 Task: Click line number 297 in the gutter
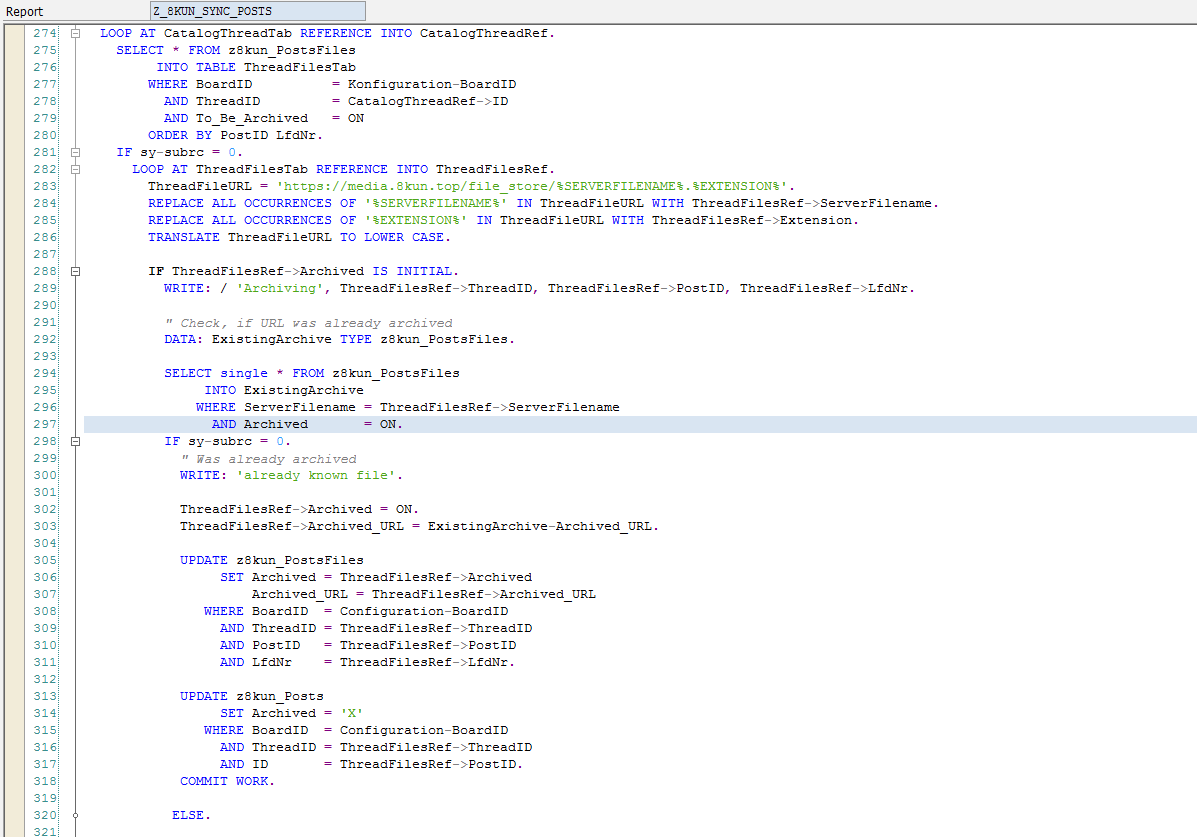[x=45, y=425]
